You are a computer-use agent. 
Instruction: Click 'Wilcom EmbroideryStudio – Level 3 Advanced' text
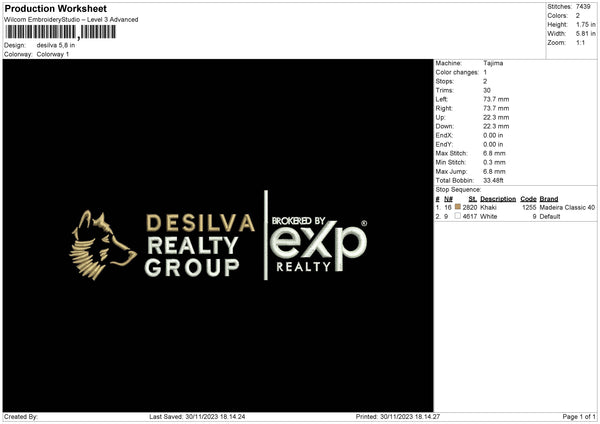[x=71, y=20]
